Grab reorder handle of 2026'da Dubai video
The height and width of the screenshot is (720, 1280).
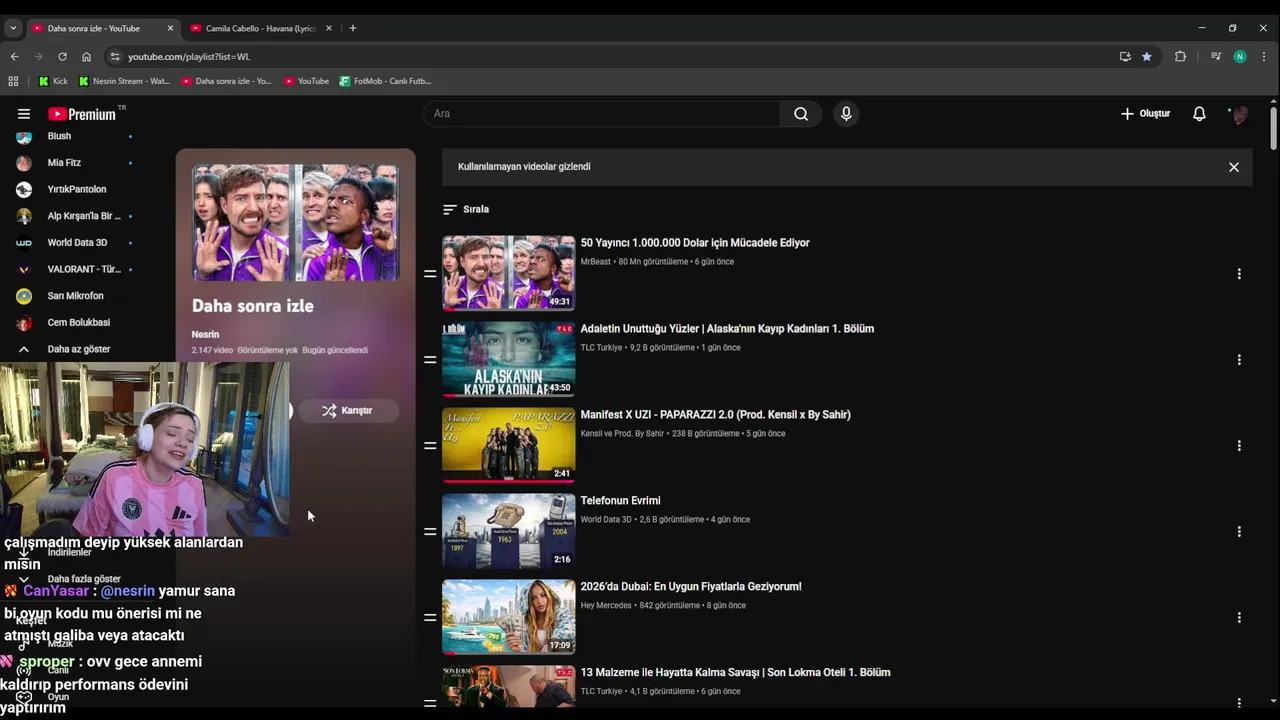430,618
